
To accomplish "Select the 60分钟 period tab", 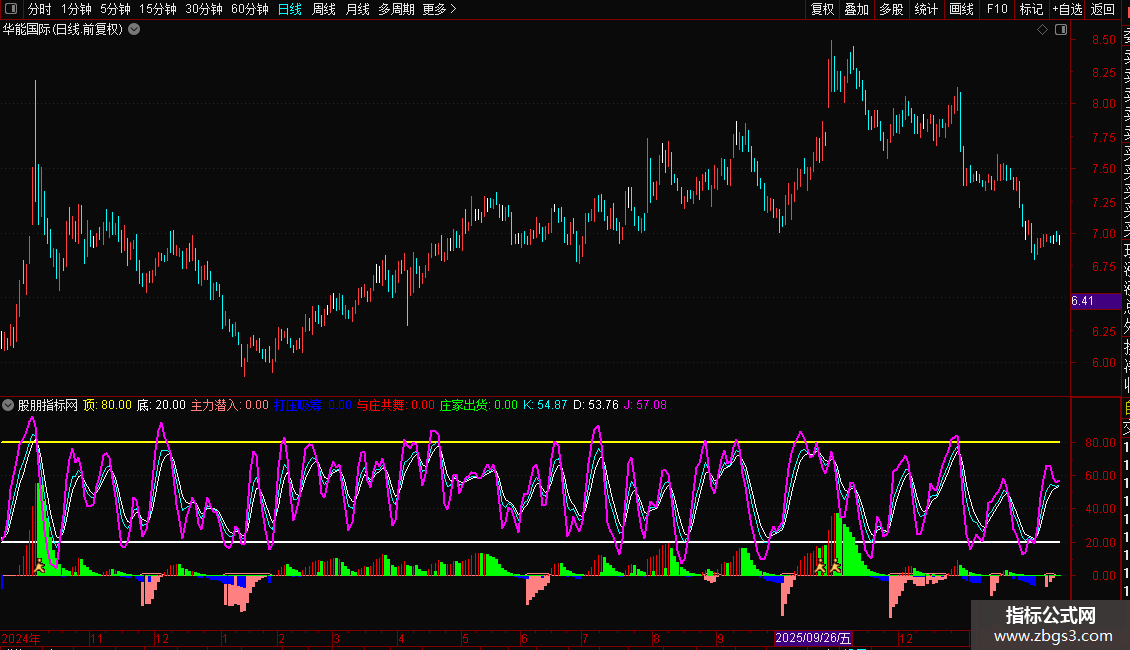I will 250,9.
